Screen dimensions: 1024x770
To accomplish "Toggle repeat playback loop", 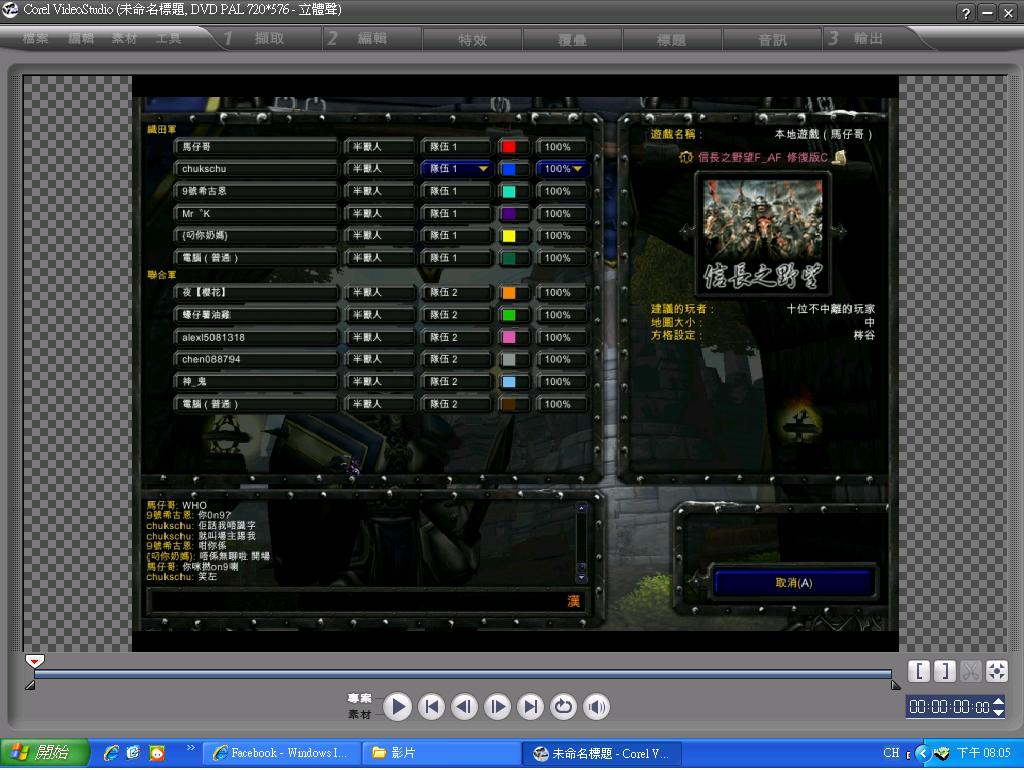I will coord(564,707).
